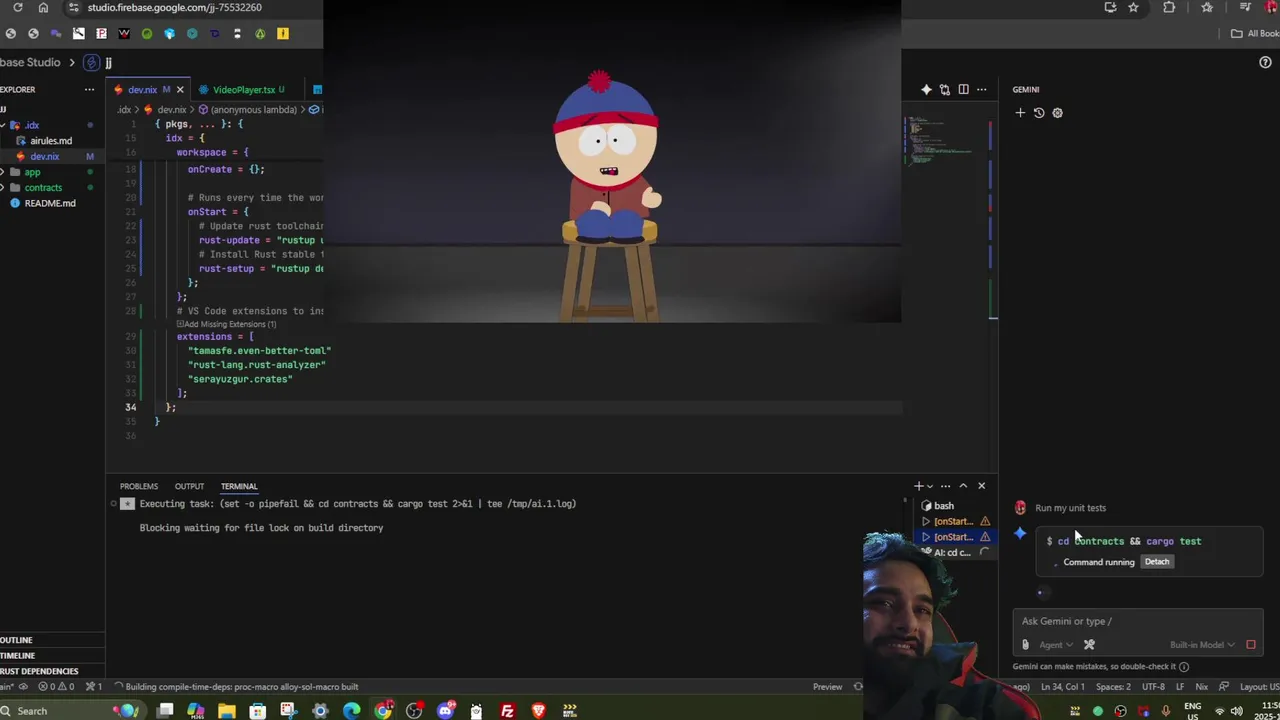Reload the browser page
The image size is (1280, 720).
[x=17, y=7]
